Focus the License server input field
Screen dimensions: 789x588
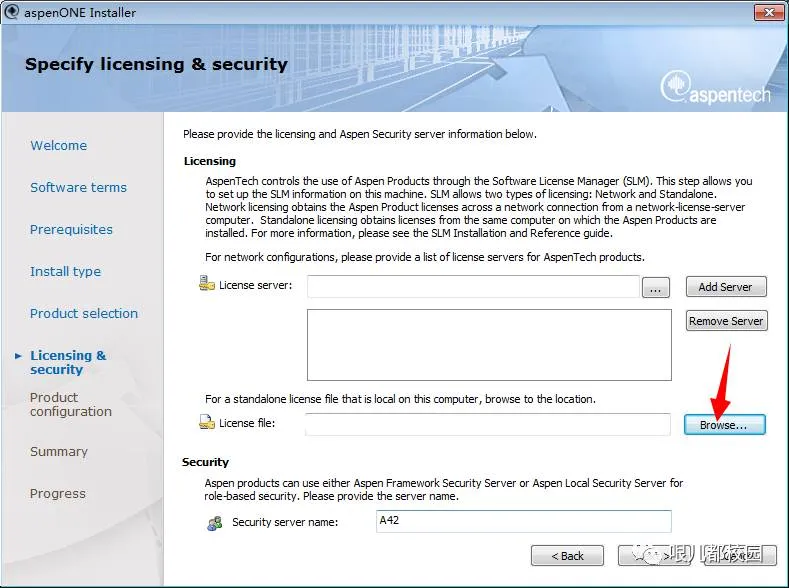coord(473,286)
